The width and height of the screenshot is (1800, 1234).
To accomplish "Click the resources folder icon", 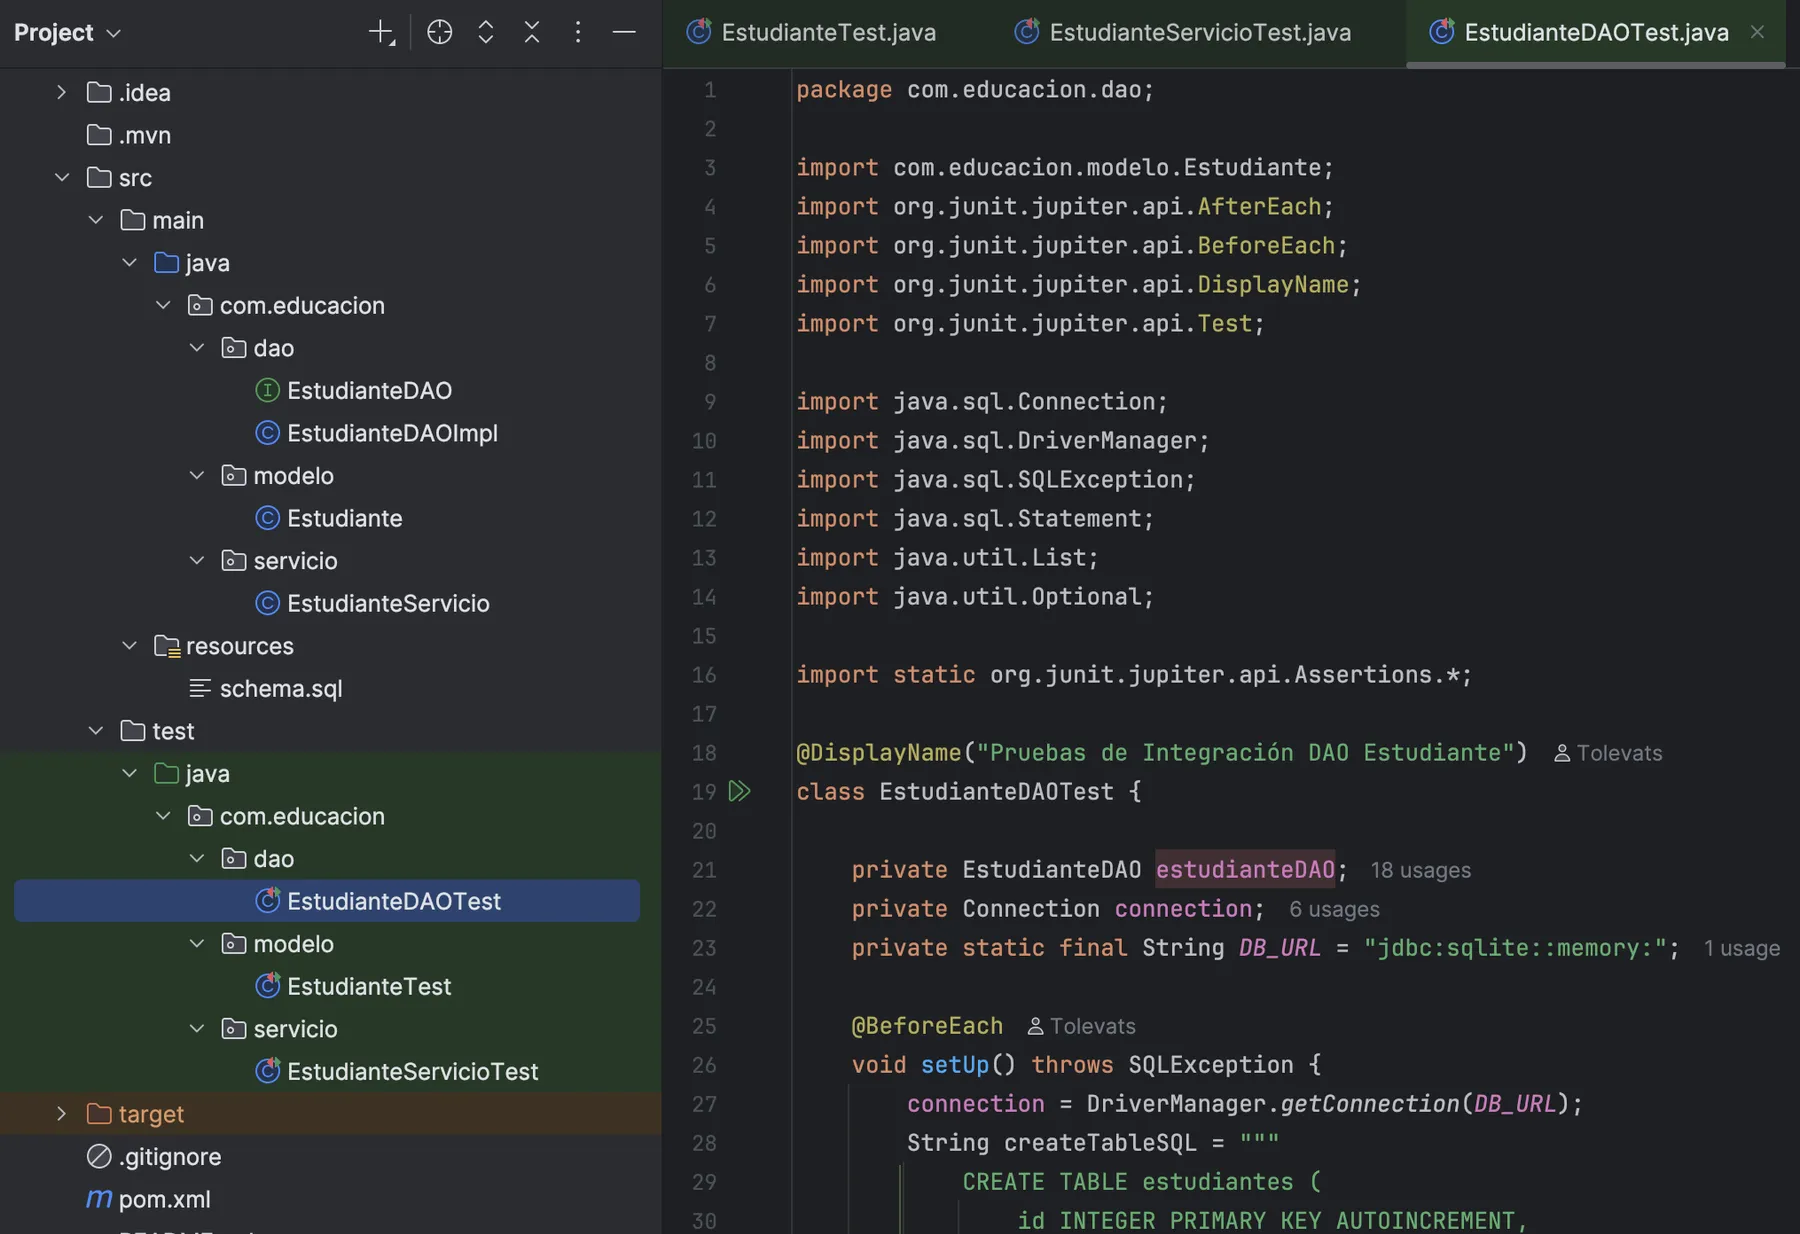I will click(x=167, y=646).
